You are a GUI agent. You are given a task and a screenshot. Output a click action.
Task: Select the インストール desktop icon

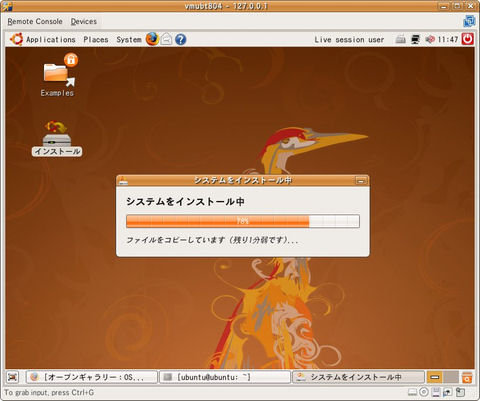pyautogui.click(x=57, y=138)
